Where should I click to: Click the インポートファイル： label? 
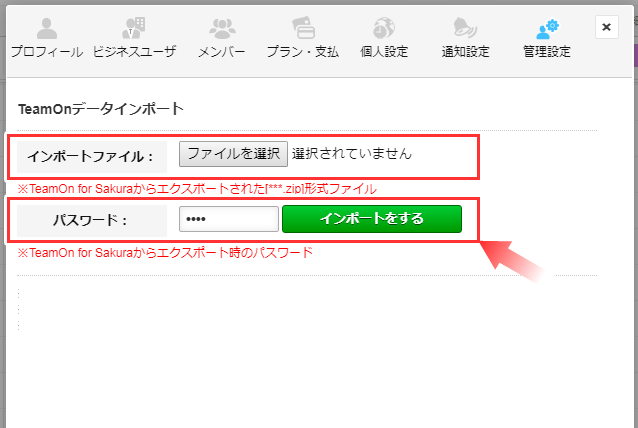[90, 157]
